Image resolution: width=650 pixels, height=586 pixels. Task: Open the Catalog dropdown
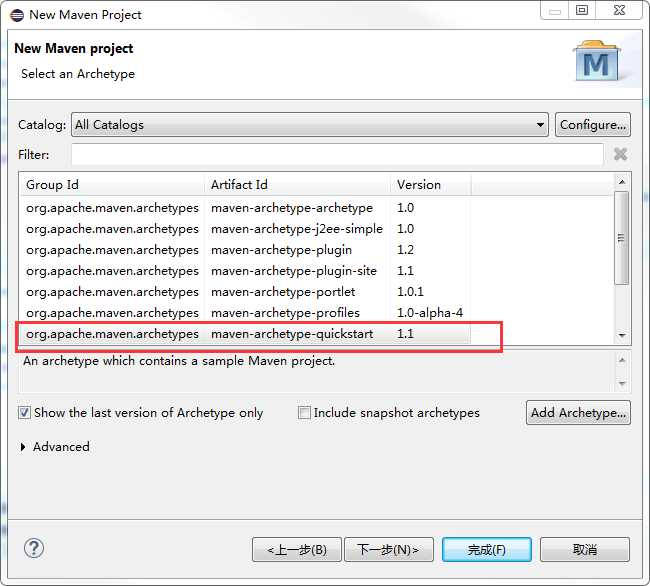tap(310, 125)
